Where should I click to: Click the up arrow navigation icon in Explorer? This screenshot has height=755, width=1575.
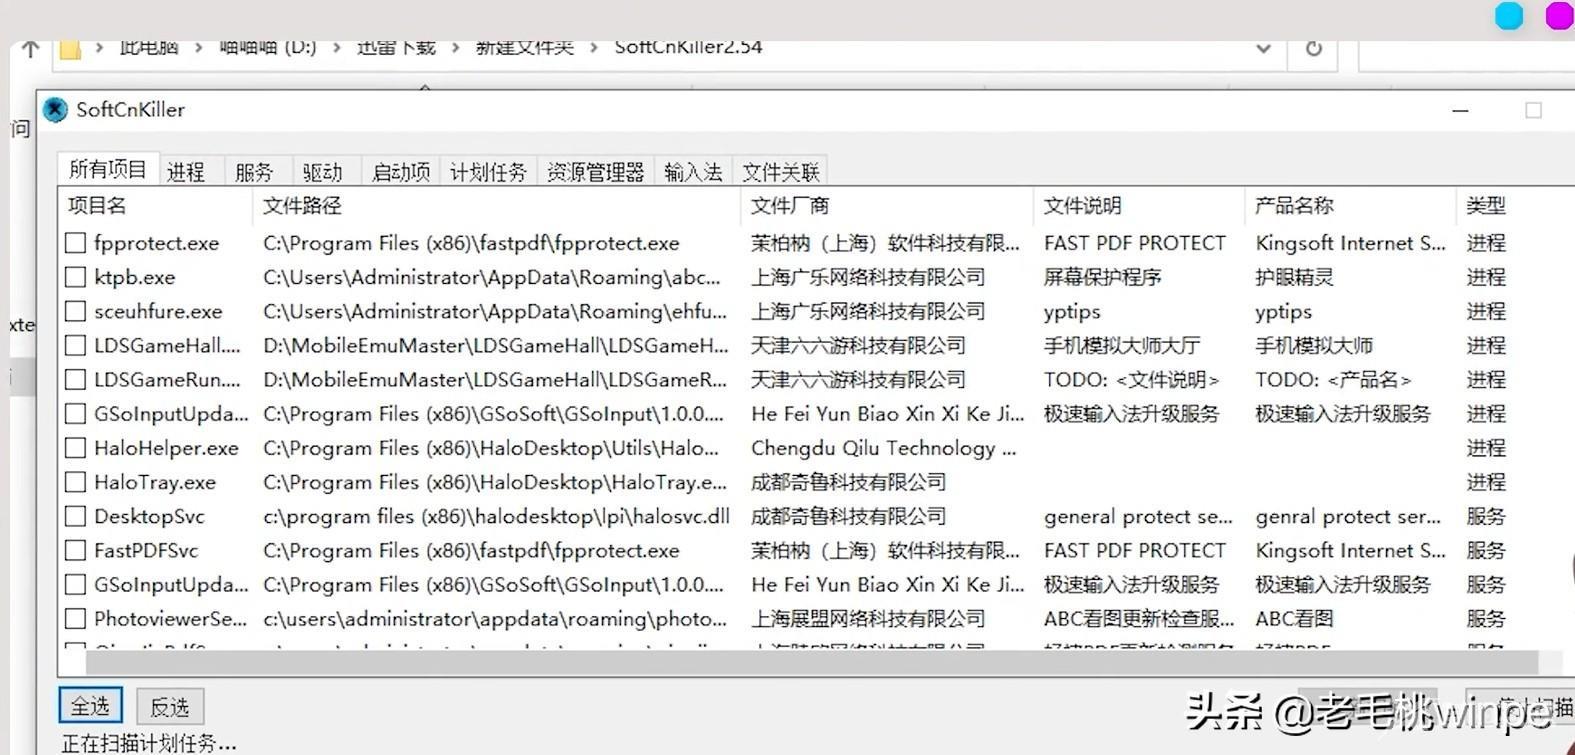[30, 49]
